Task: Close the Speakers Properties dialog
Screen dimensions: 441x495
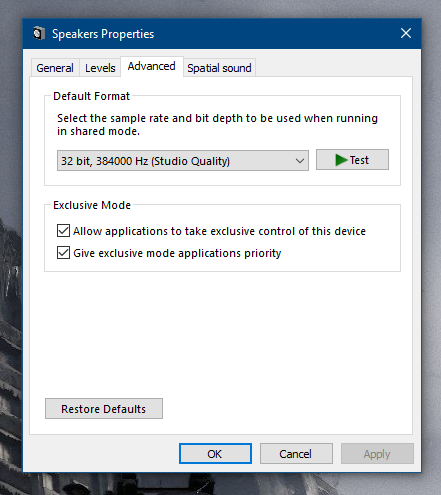Action: 406,33
